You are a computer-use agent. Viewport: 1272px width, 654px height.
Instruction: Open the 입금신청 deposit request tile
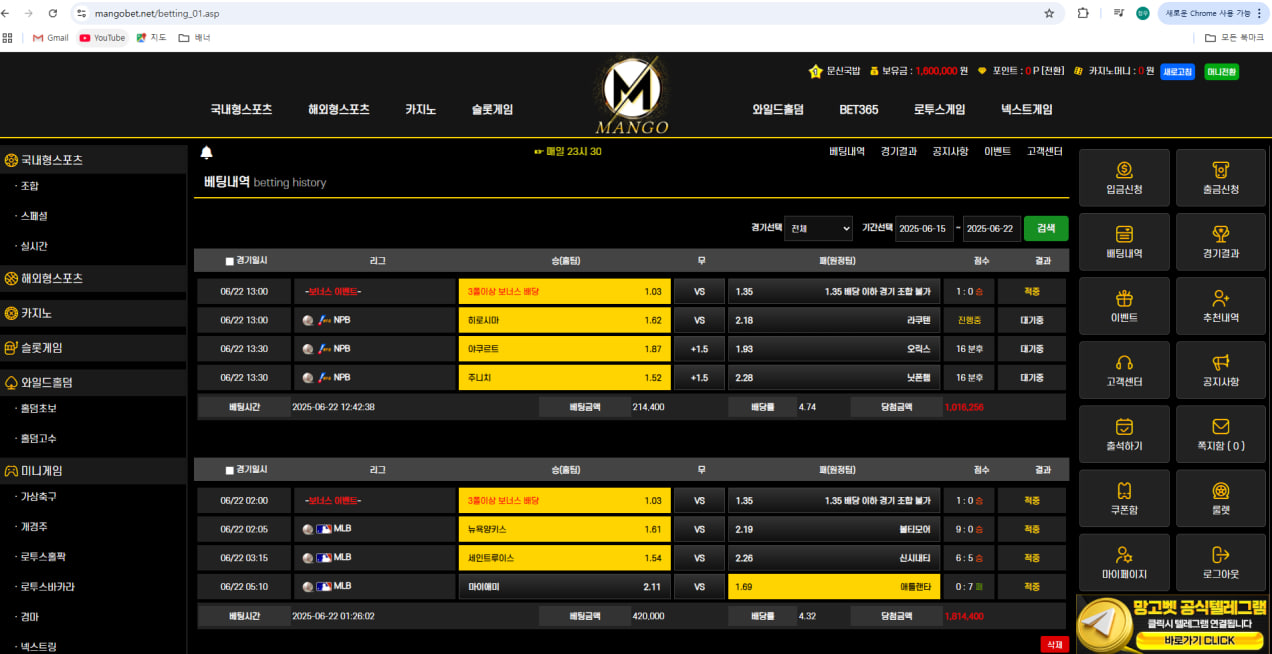(x=1124, y=178)
